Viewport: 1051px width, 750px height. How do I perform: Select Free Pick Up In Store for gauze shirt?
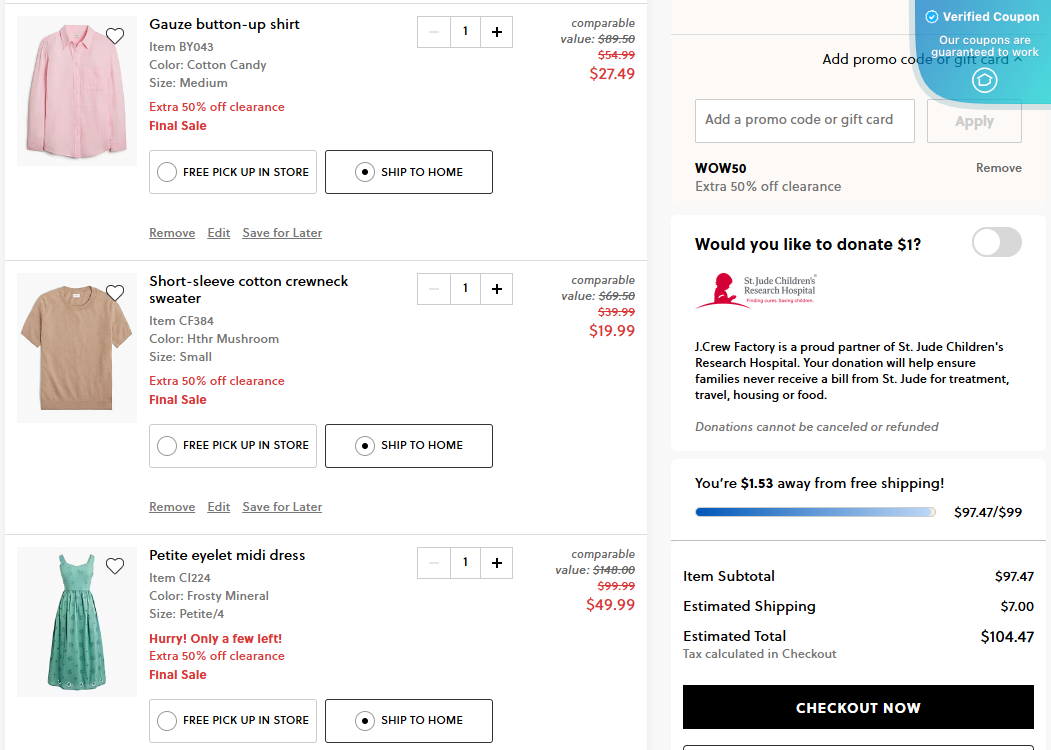point(233,172)
